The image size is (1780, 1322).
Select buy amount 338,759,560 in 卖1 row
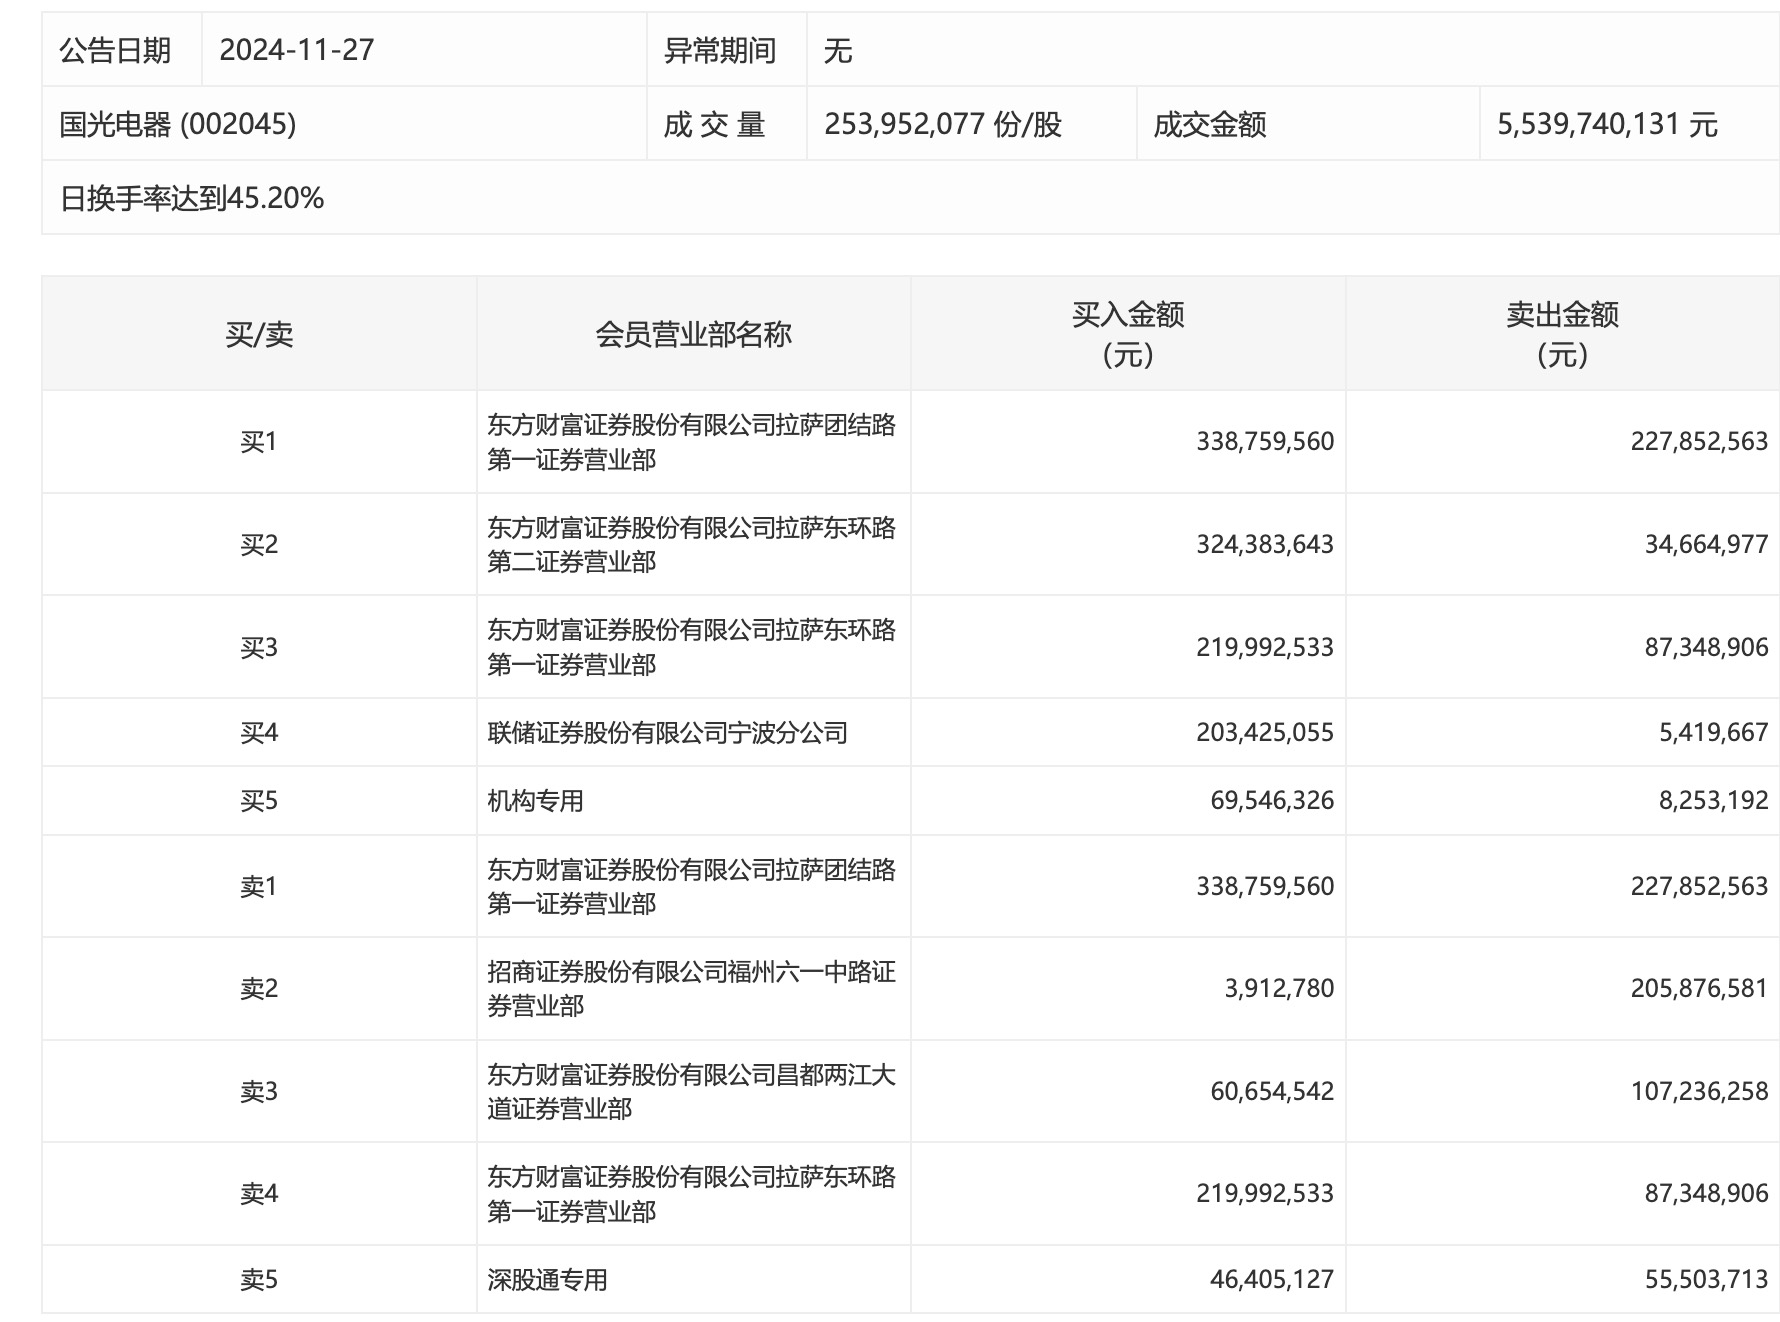point(1265,886)
